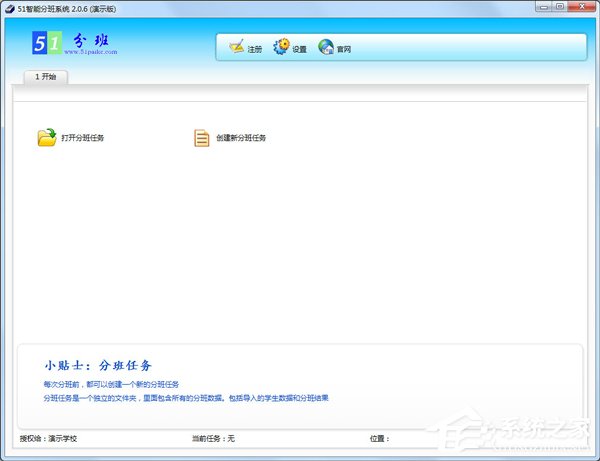Click the app icon in the title bar

coord(10,8)
